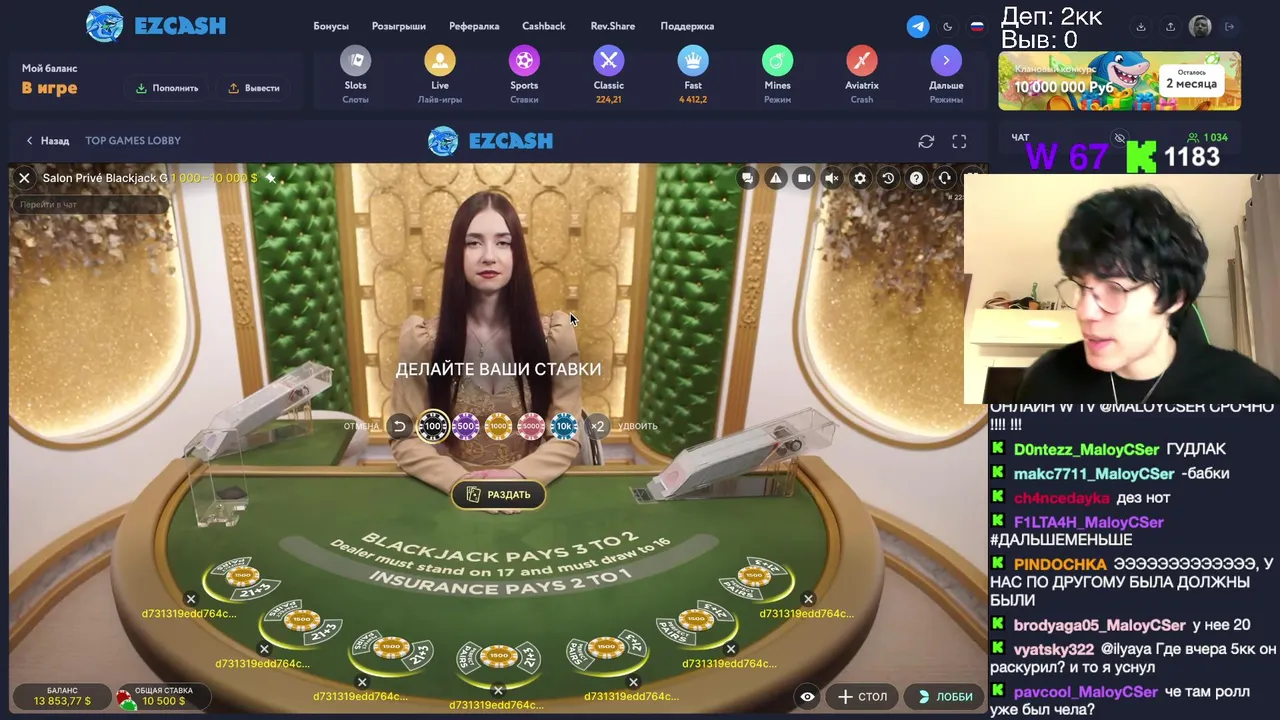Open the Telegram channel icon
Viewport: 1280px width, 720px height.
(918, 27)
